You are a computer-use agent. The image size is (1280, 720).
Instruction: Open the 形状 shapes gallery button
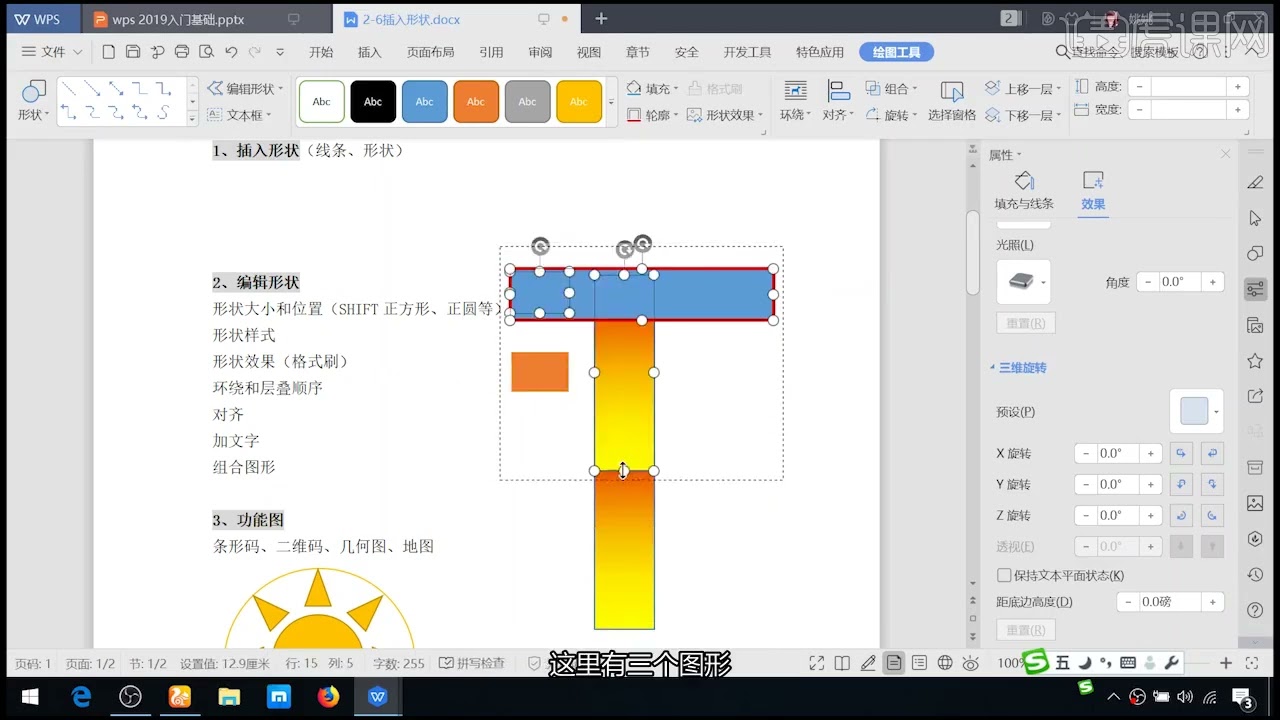pyautogui.click(x=34, y=101)
